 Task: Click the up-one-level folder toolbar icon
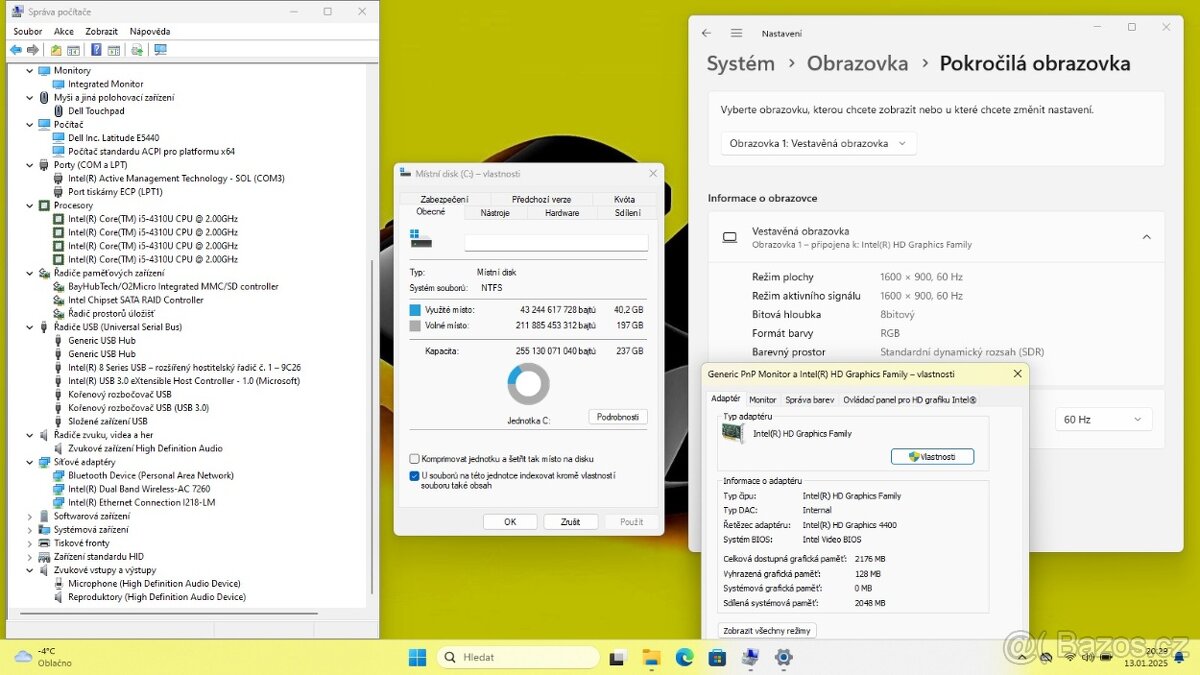(56, 50)
